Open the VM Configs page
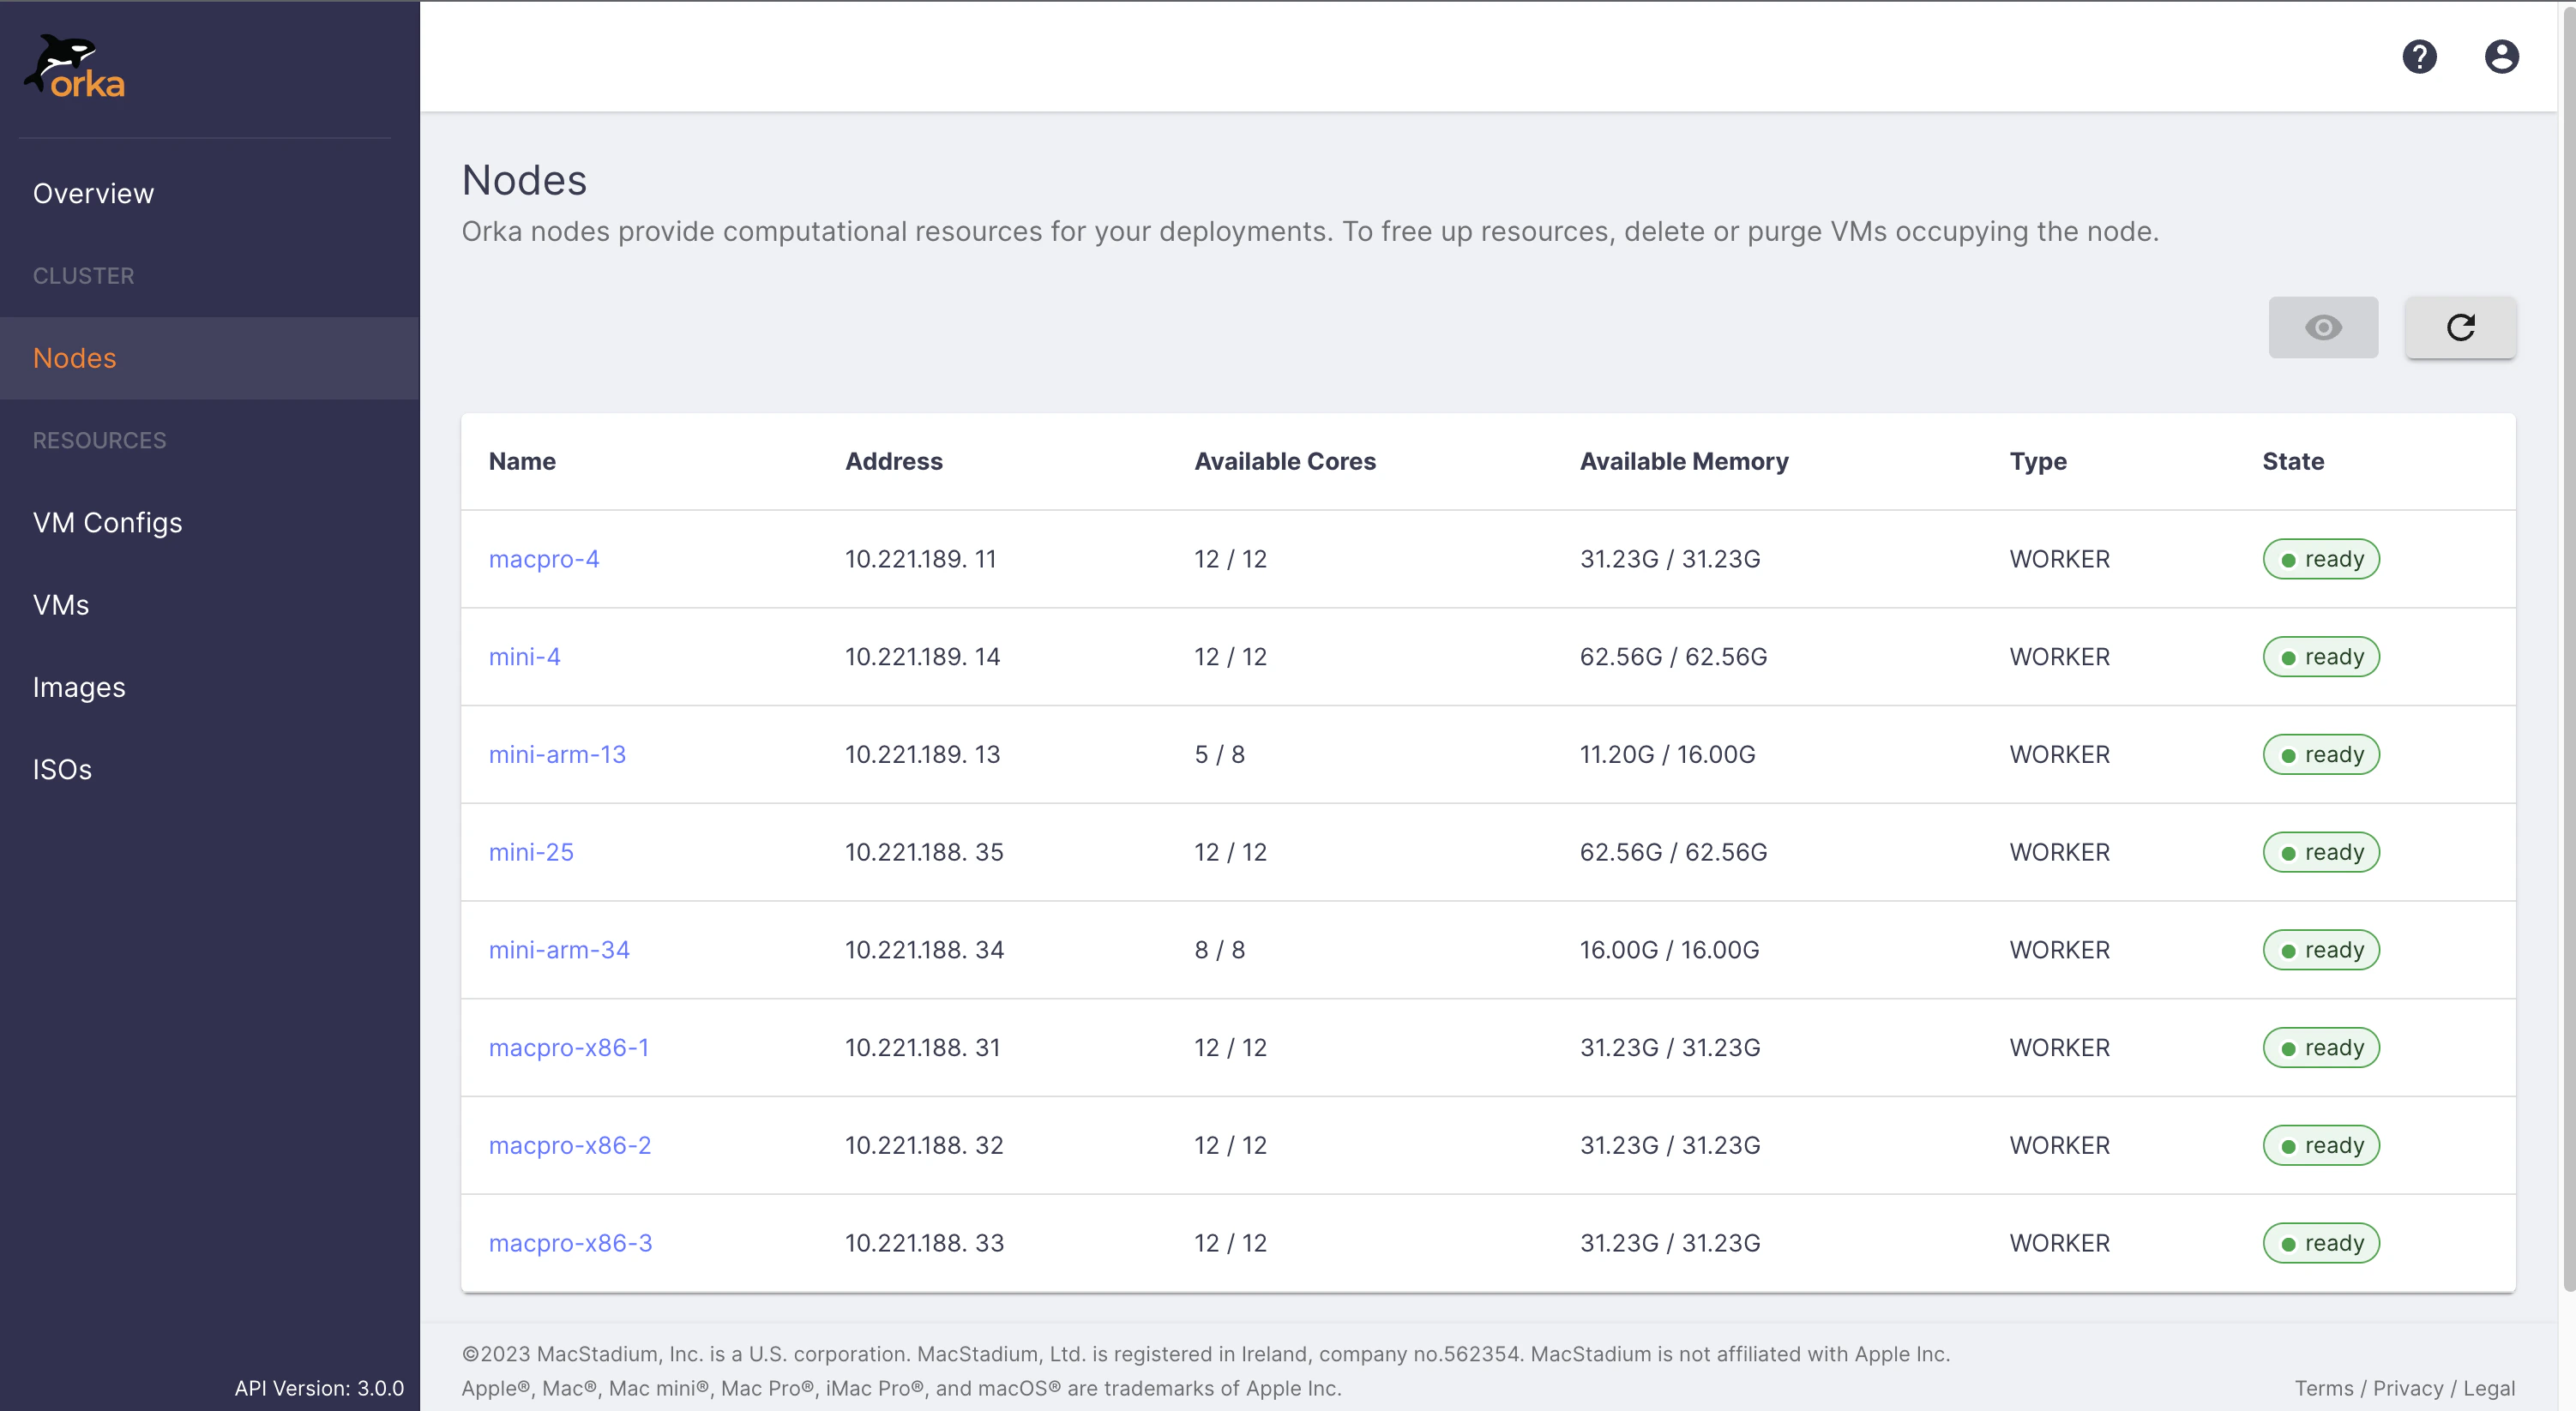Image resolution: width=2576 pixels, height=1411 pixels. [107, 522]
